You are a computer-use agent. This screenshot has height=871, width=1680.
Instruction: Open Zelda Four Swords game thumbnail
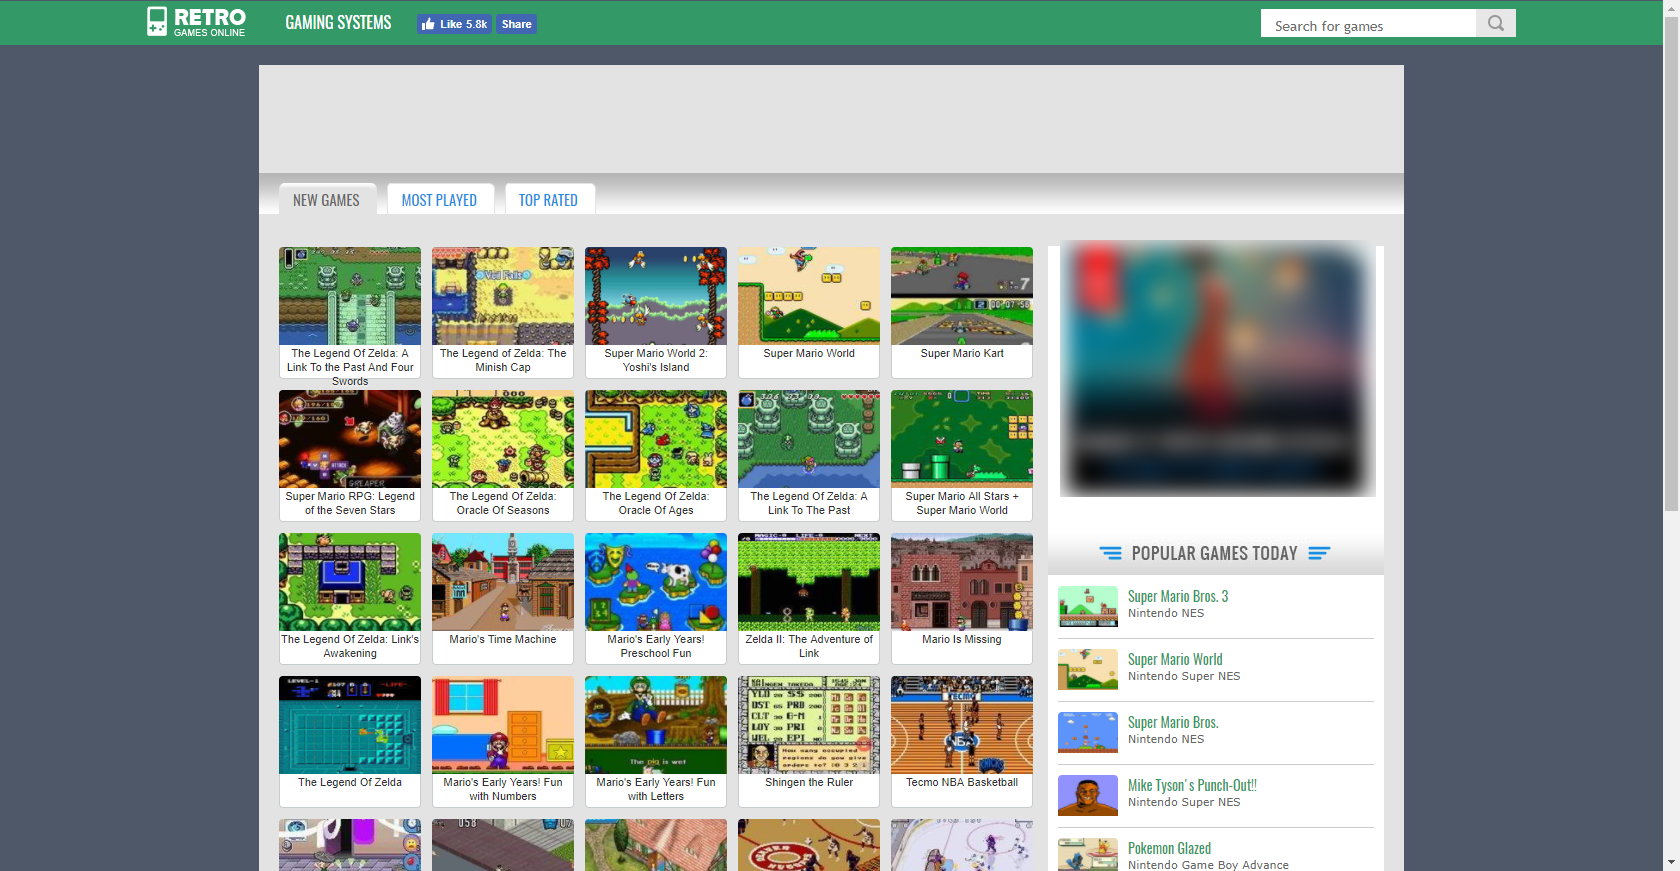tap(350, 296)
